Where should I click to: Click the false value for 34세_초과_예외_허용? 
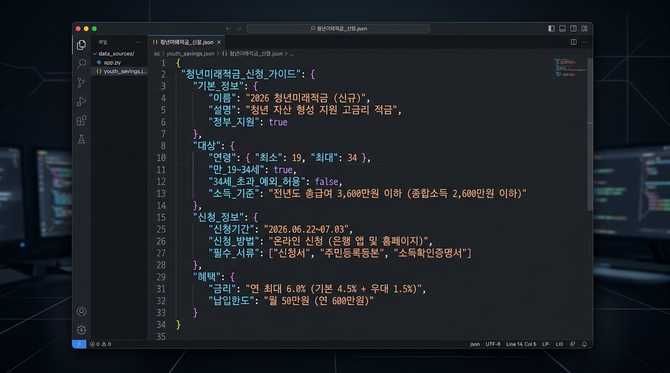tap(326, 182)
